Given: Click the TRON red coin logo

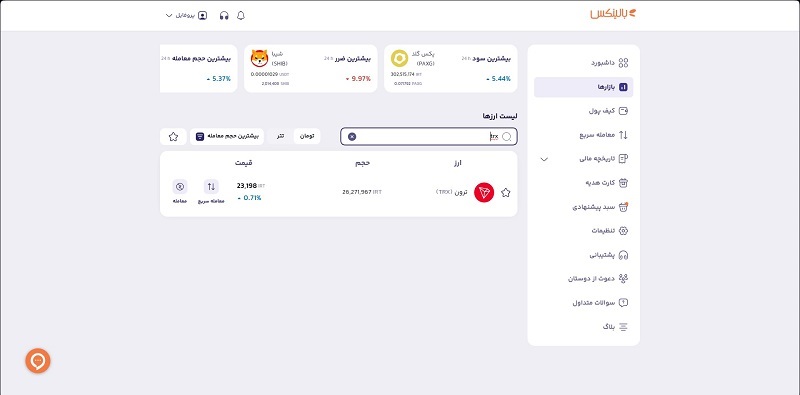Looking at the screenshot, I should point(484,192).
